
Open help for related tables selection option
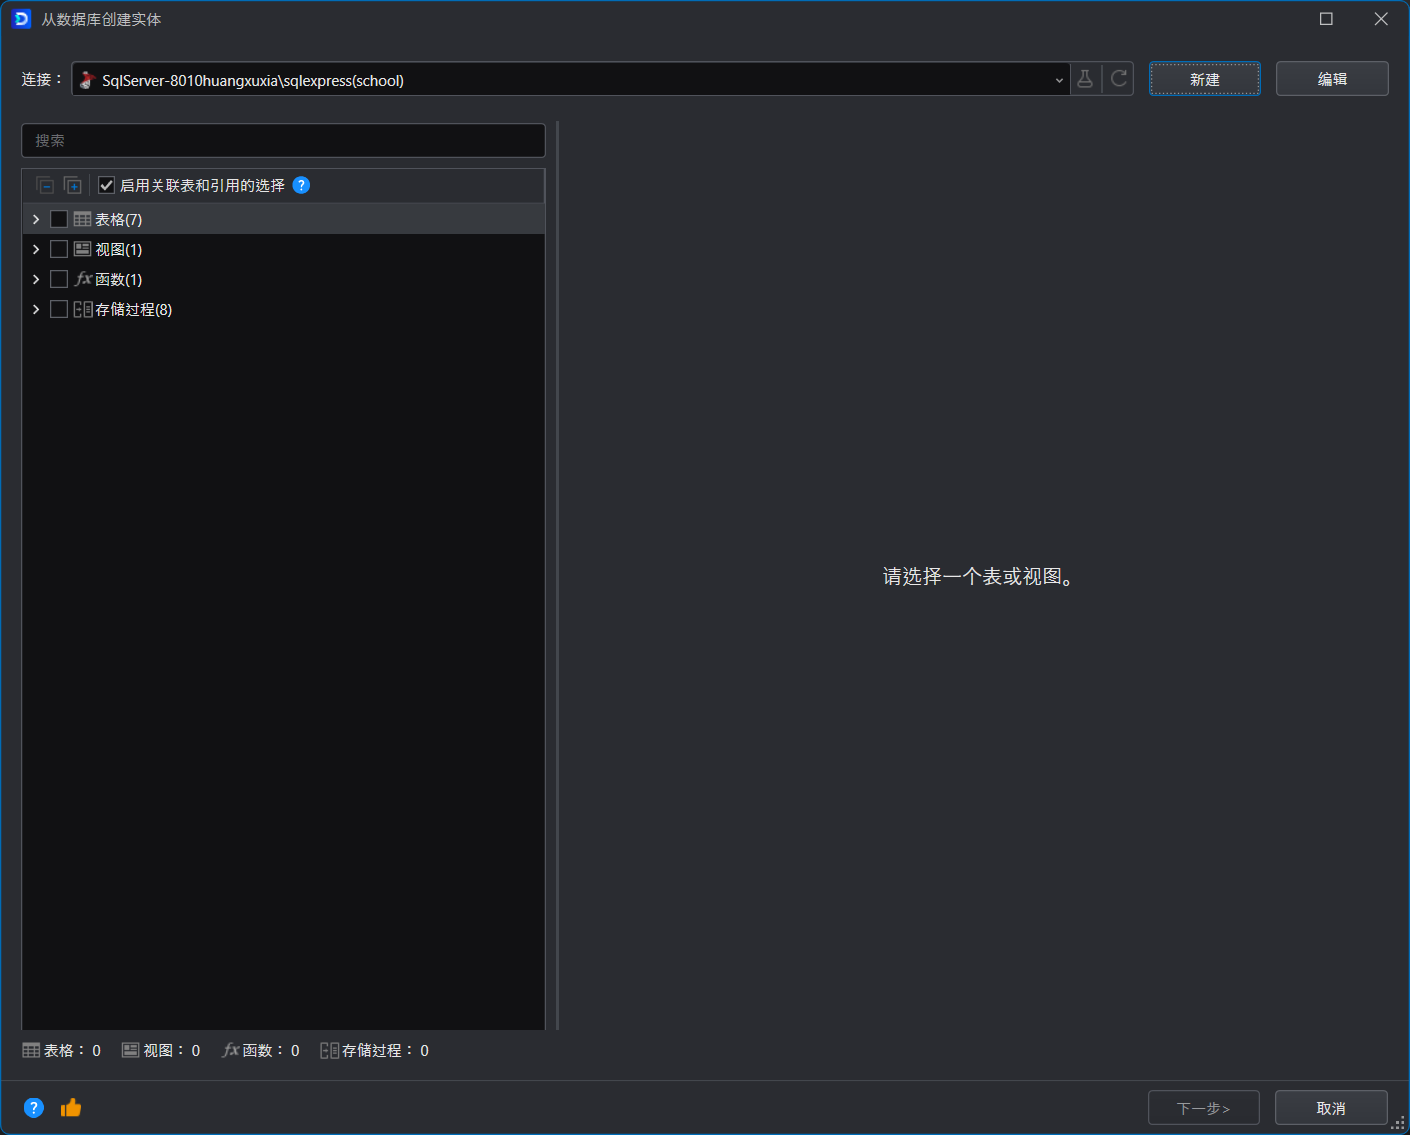[301, 185]
